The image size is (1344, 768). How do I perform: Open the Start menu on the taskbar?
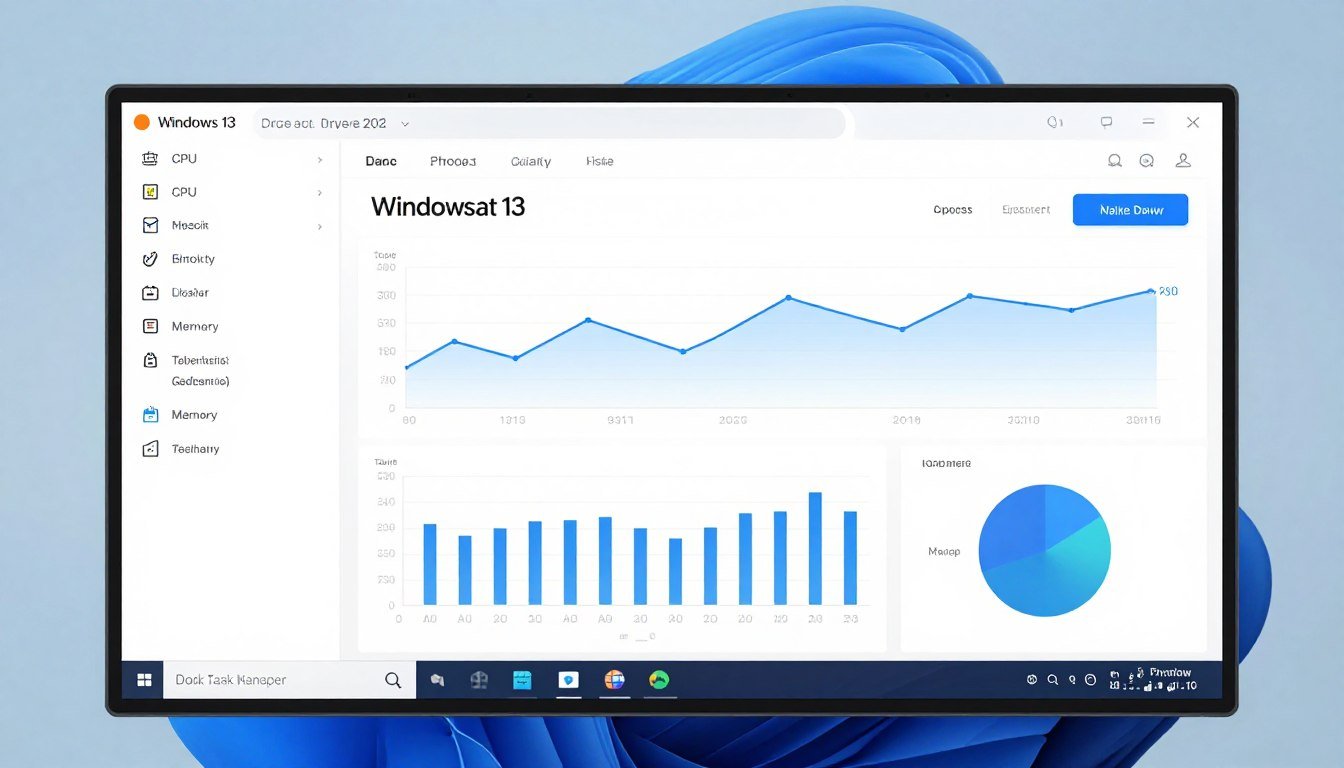coord(143,679)
